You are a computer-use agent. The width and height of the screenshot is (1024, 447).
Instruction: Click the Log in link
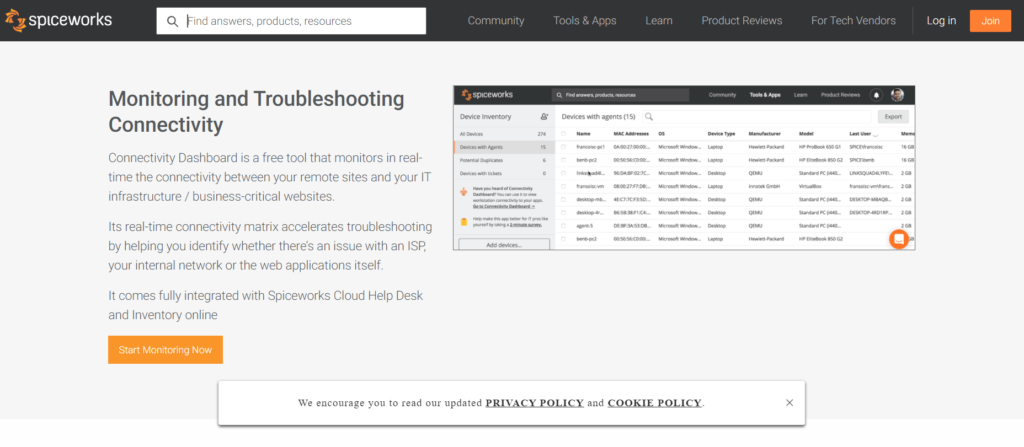click(x=941, y=21)
